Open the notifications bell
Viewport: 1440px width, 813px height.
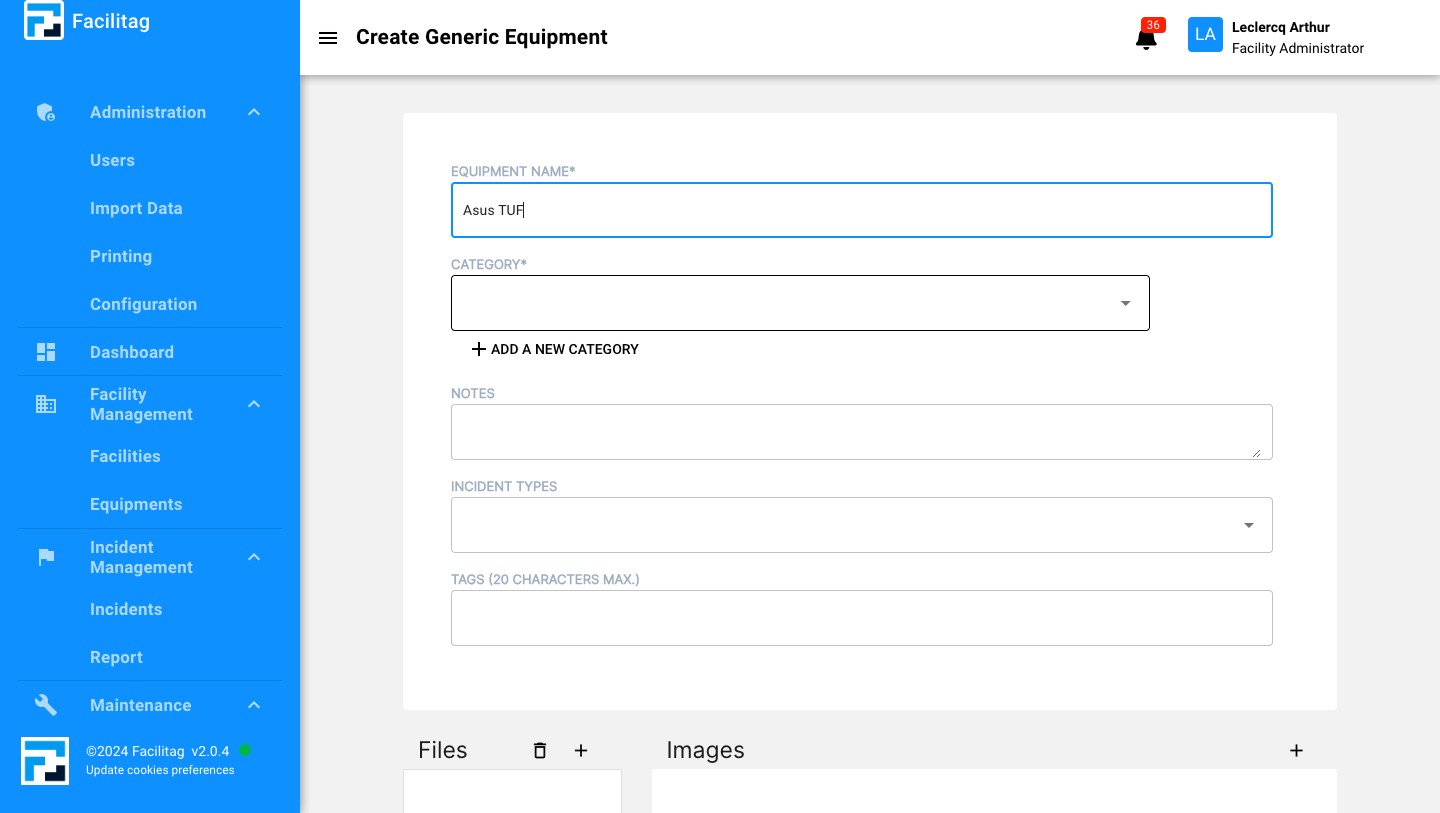tap(1146, 38)
